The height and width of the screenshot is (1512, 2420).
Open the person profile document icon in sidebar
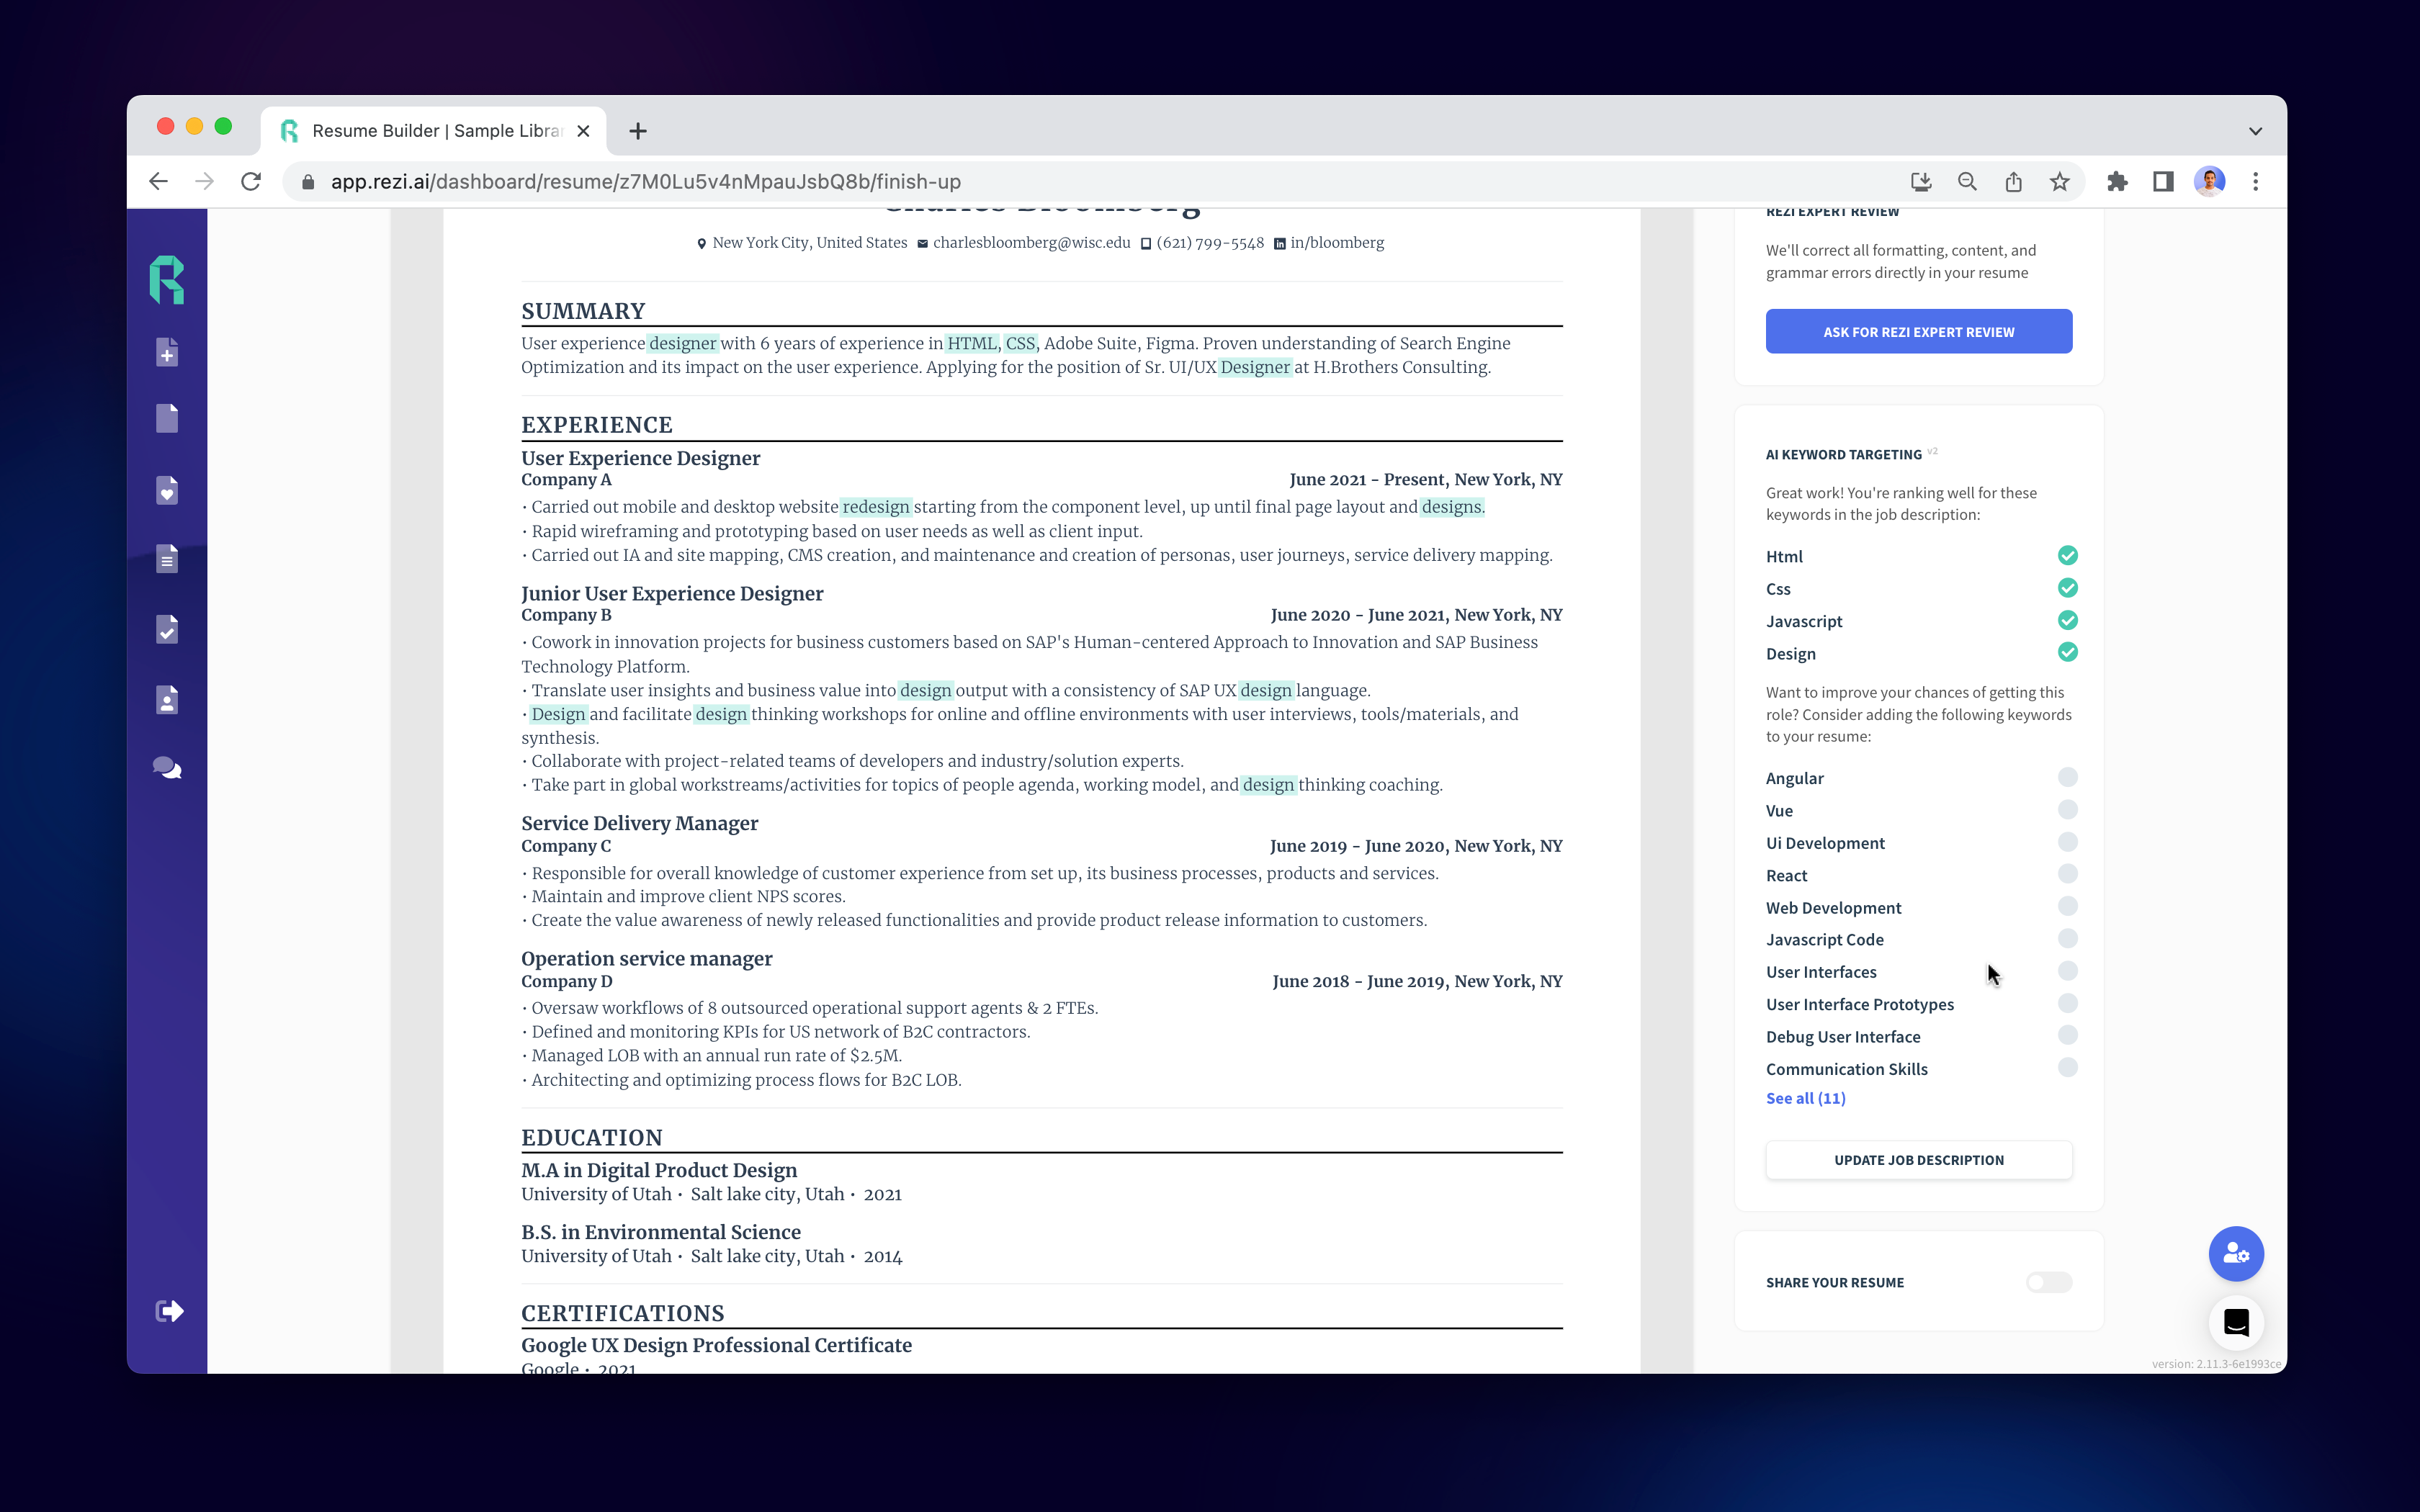(167, 700)
